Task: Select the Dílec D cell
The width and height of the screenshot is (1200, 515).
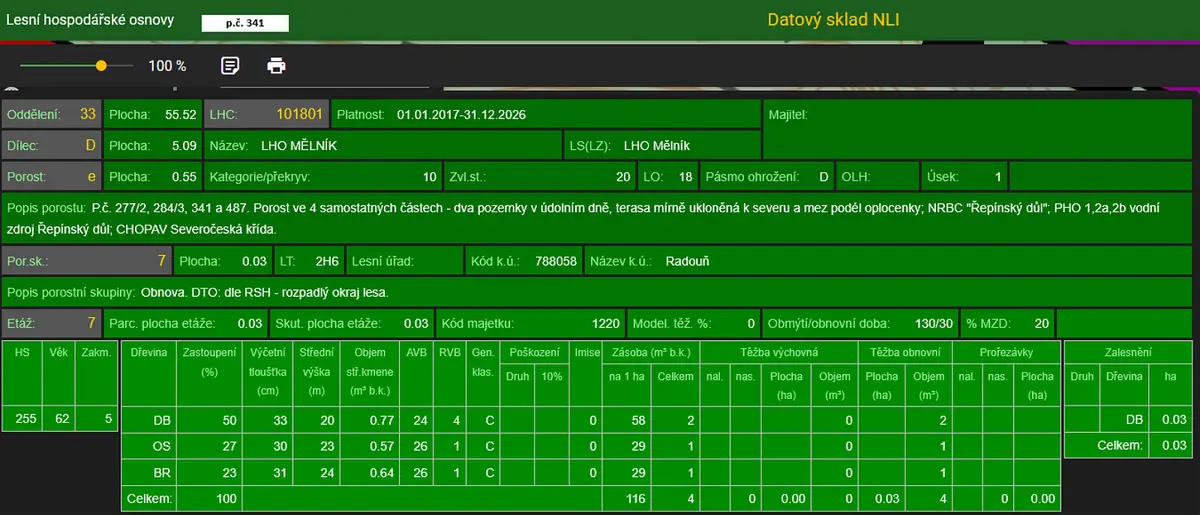Action: tap(51, 146)
